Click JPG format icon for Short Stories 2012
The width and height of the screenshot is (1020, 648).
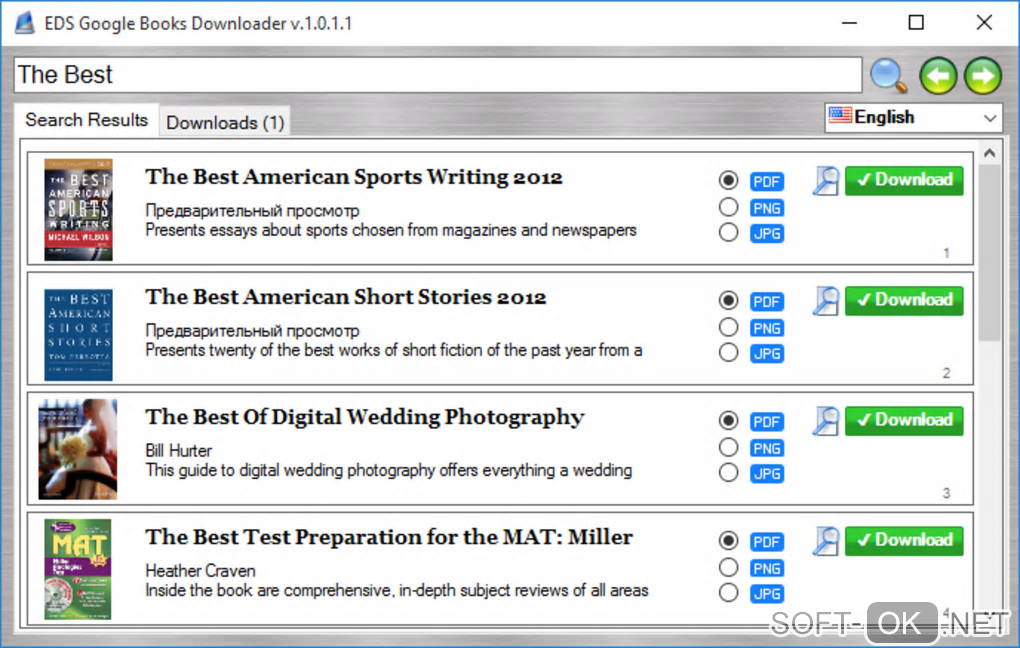[x=767, y=354]
